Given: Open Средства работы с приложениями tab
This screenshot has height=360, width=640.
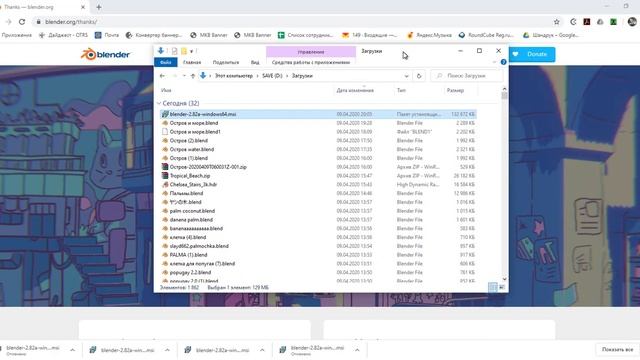Looking at the screenshot, I should click(311, 62).
